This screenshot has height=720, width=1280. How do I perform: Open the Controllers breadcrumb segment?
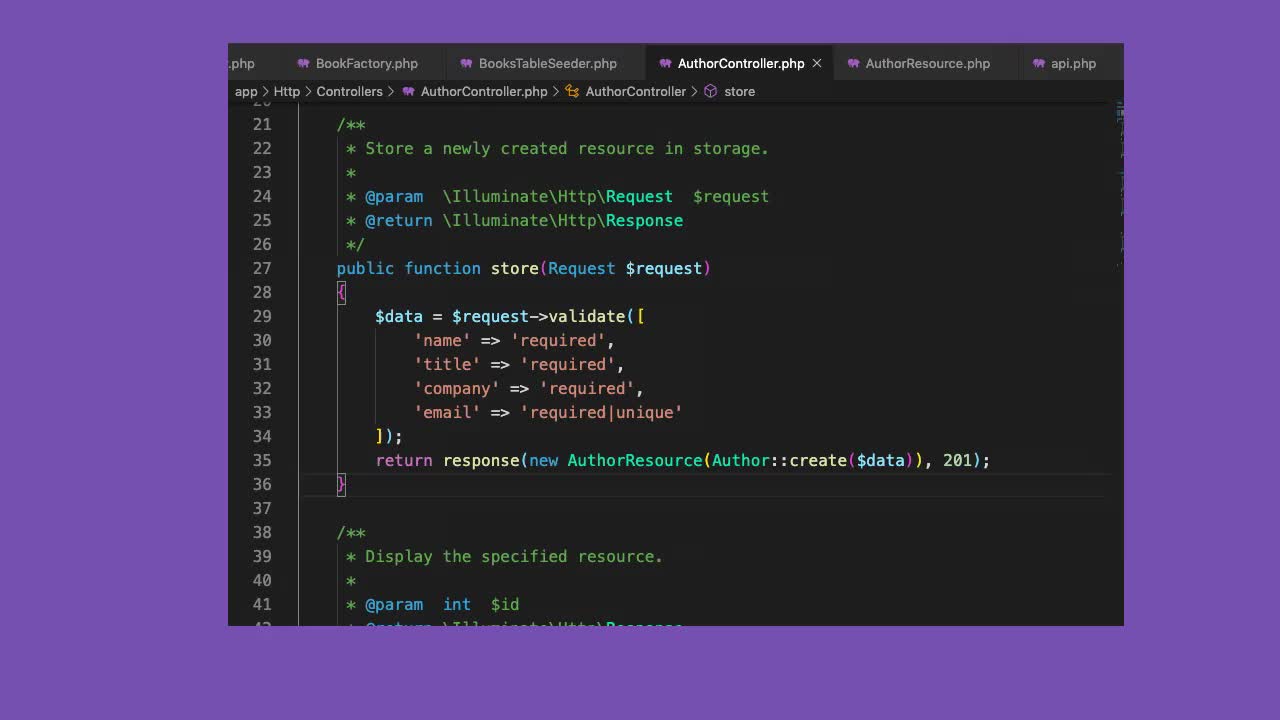pyautogui.click(x=350, y=91)
